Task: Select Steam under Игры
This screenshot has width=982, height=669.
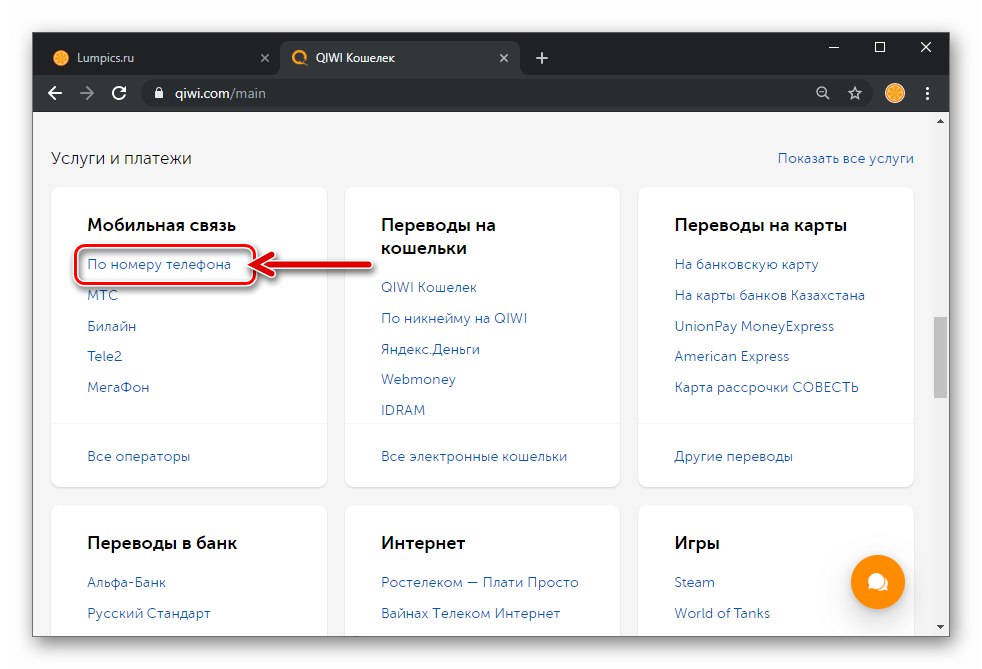Action: pos(695,582)
